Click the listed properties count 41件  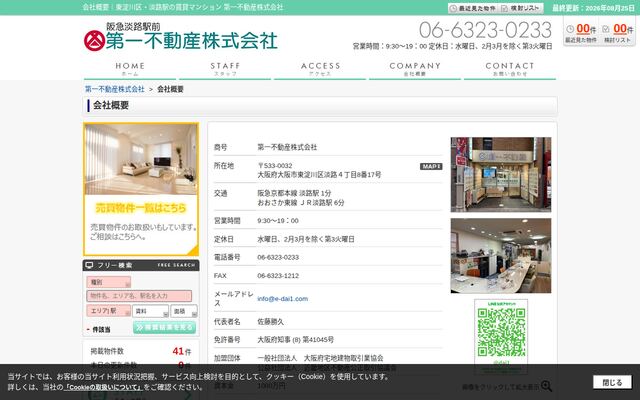pos(182,351)
